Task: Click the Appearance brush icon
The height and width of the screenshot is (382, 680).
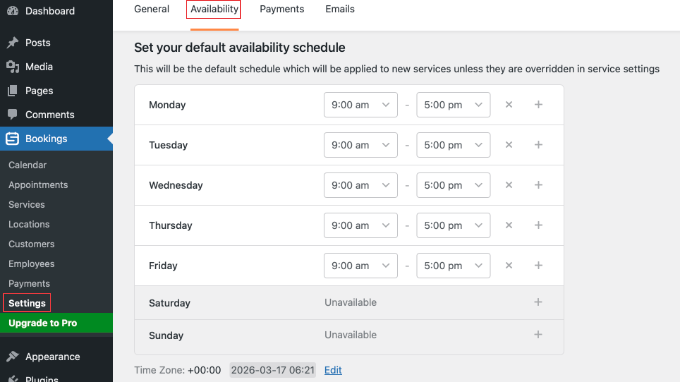Action: tap(13, 356)
